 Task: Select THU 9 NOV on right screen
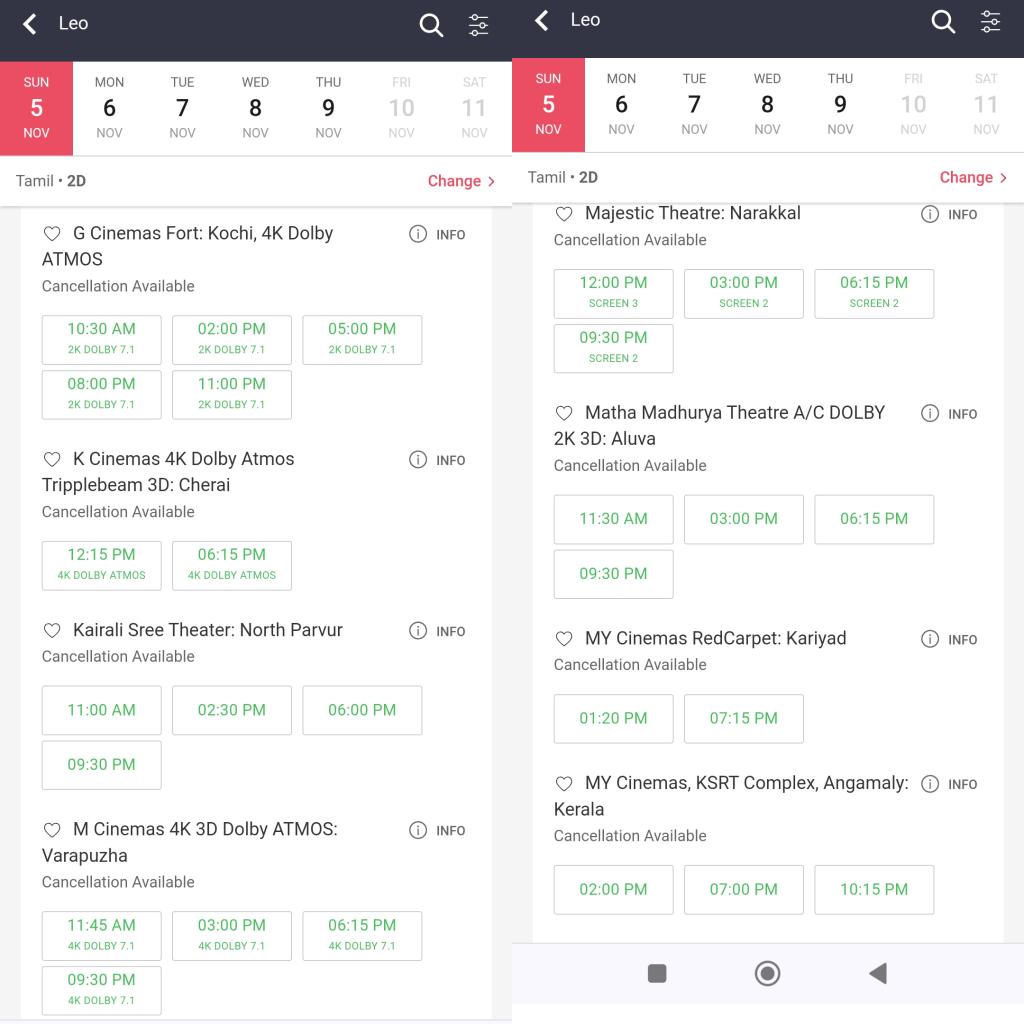(840, 104)
